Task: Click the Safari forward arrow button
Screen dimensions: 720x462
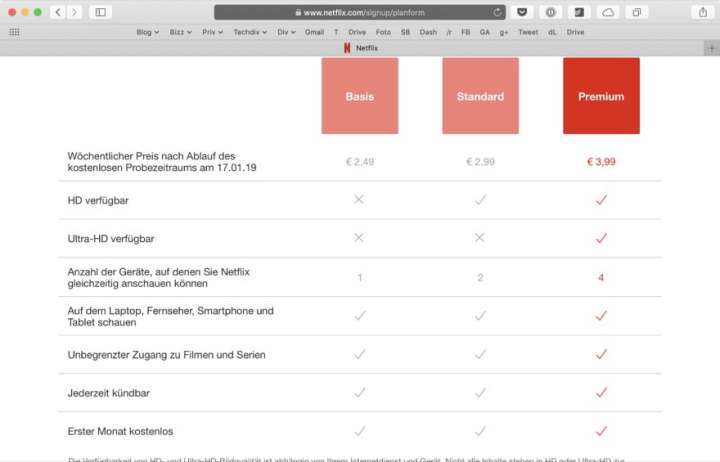Action: (74, 12)
